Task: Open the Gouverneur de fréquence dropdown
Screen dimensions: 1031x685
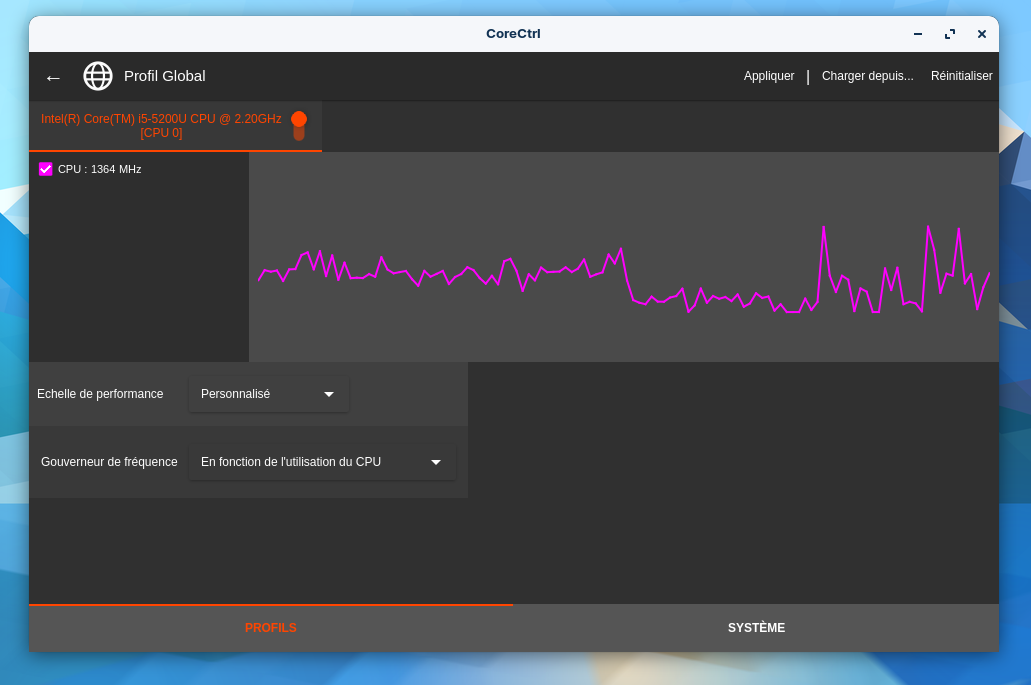Action: point(321,462)
